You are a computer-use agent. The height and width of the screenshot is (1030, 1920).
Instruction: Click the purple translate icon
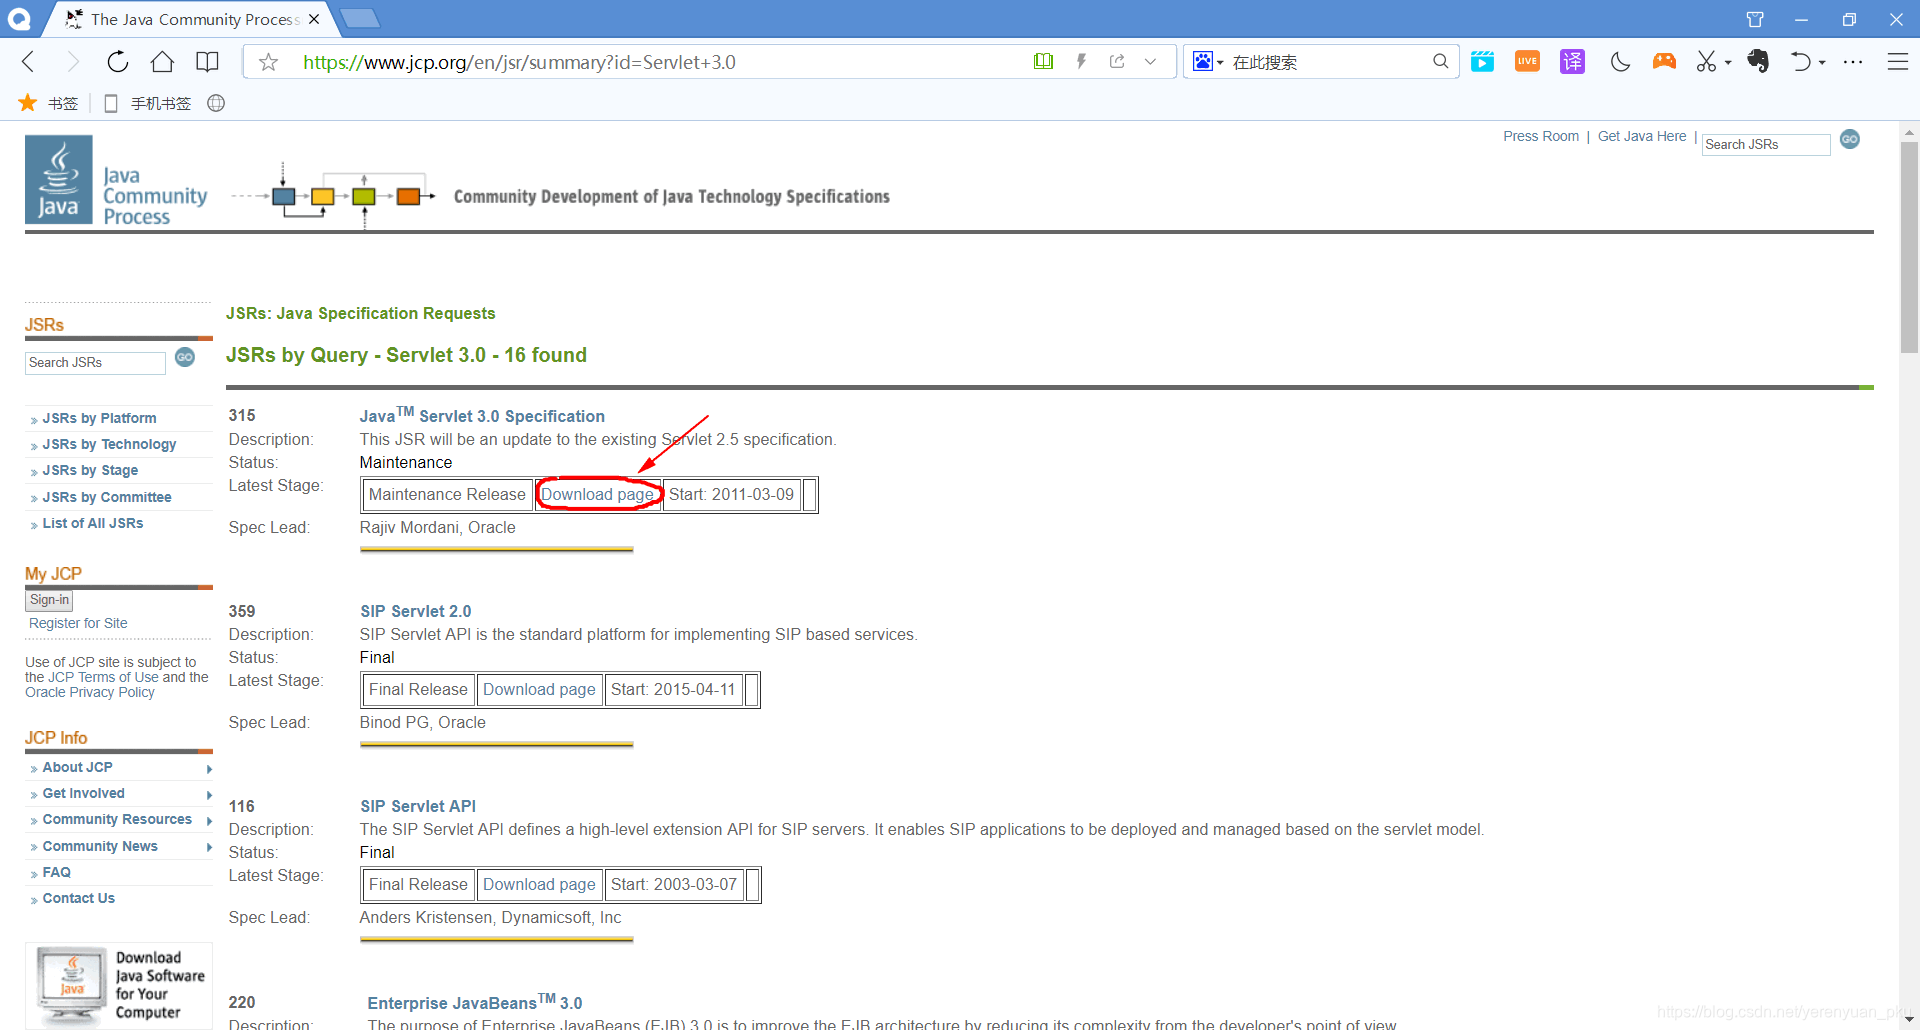pyautogui.click(x=1572, y=62)
